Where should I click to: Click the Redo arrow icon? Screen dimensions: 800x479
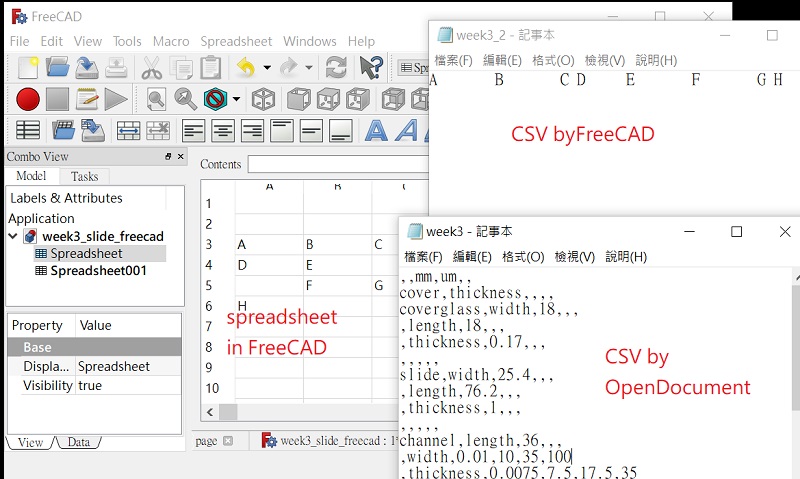[x=289, y=67]
